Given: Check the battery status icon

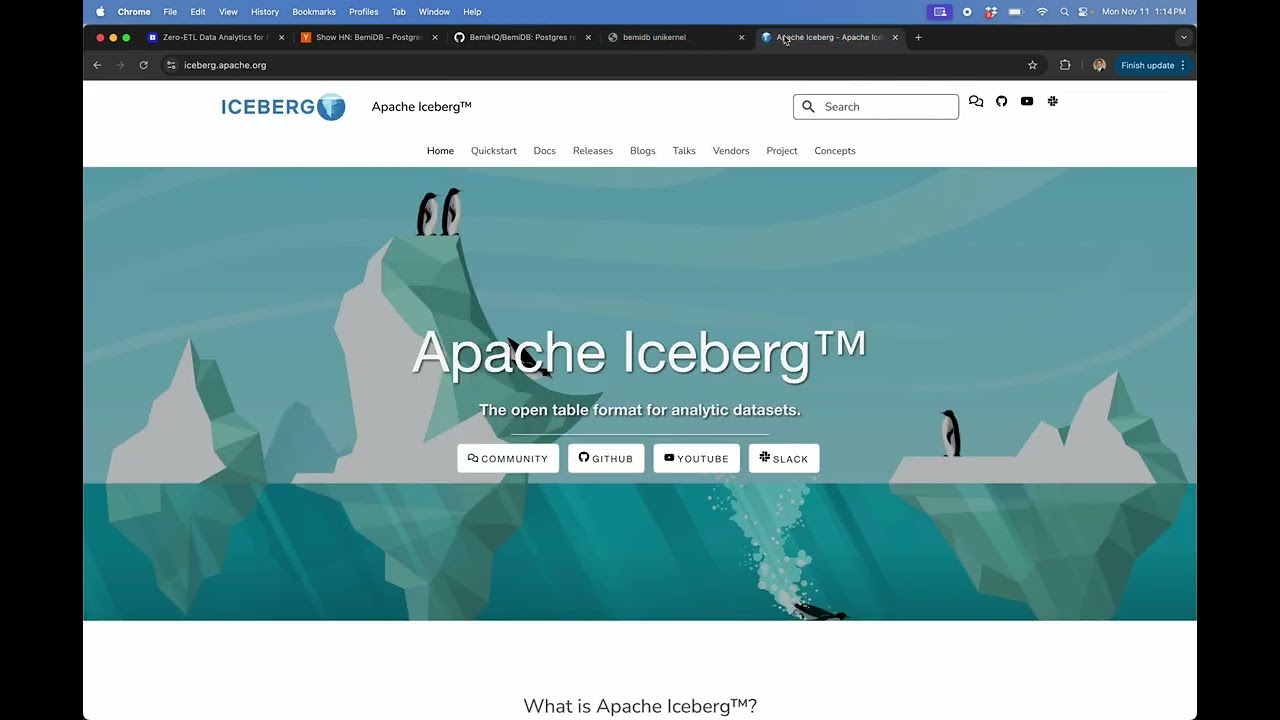Looking at the screenshot, I should point(1016,12).
